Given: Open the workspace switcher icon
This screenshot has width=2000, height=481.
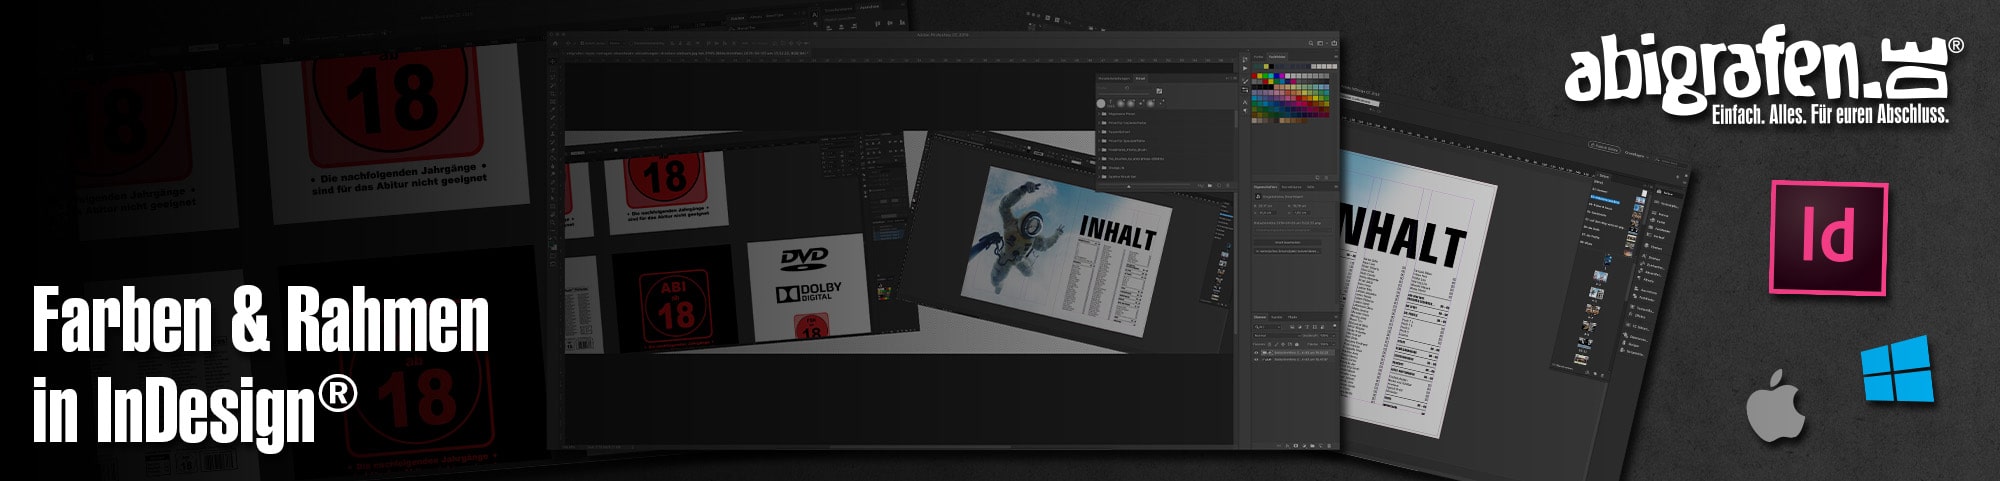Looking at the screenshot, I should coord(1320,43).
